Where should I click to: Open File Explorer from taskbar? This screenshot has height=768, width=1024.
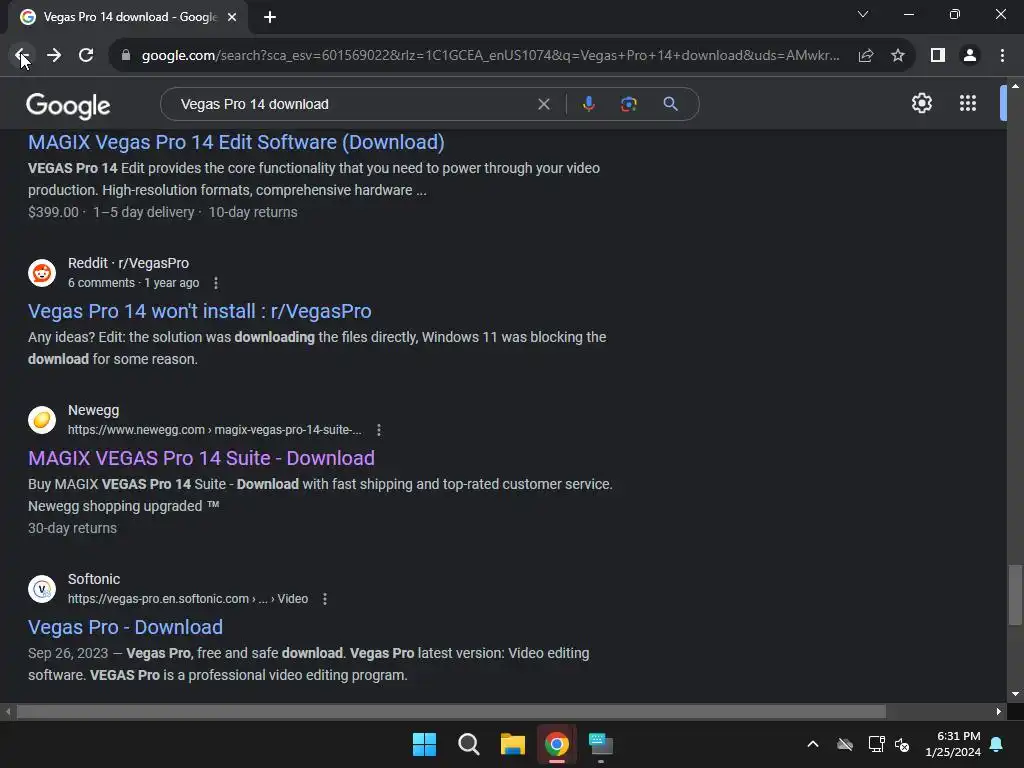click(x=513, y=744)
